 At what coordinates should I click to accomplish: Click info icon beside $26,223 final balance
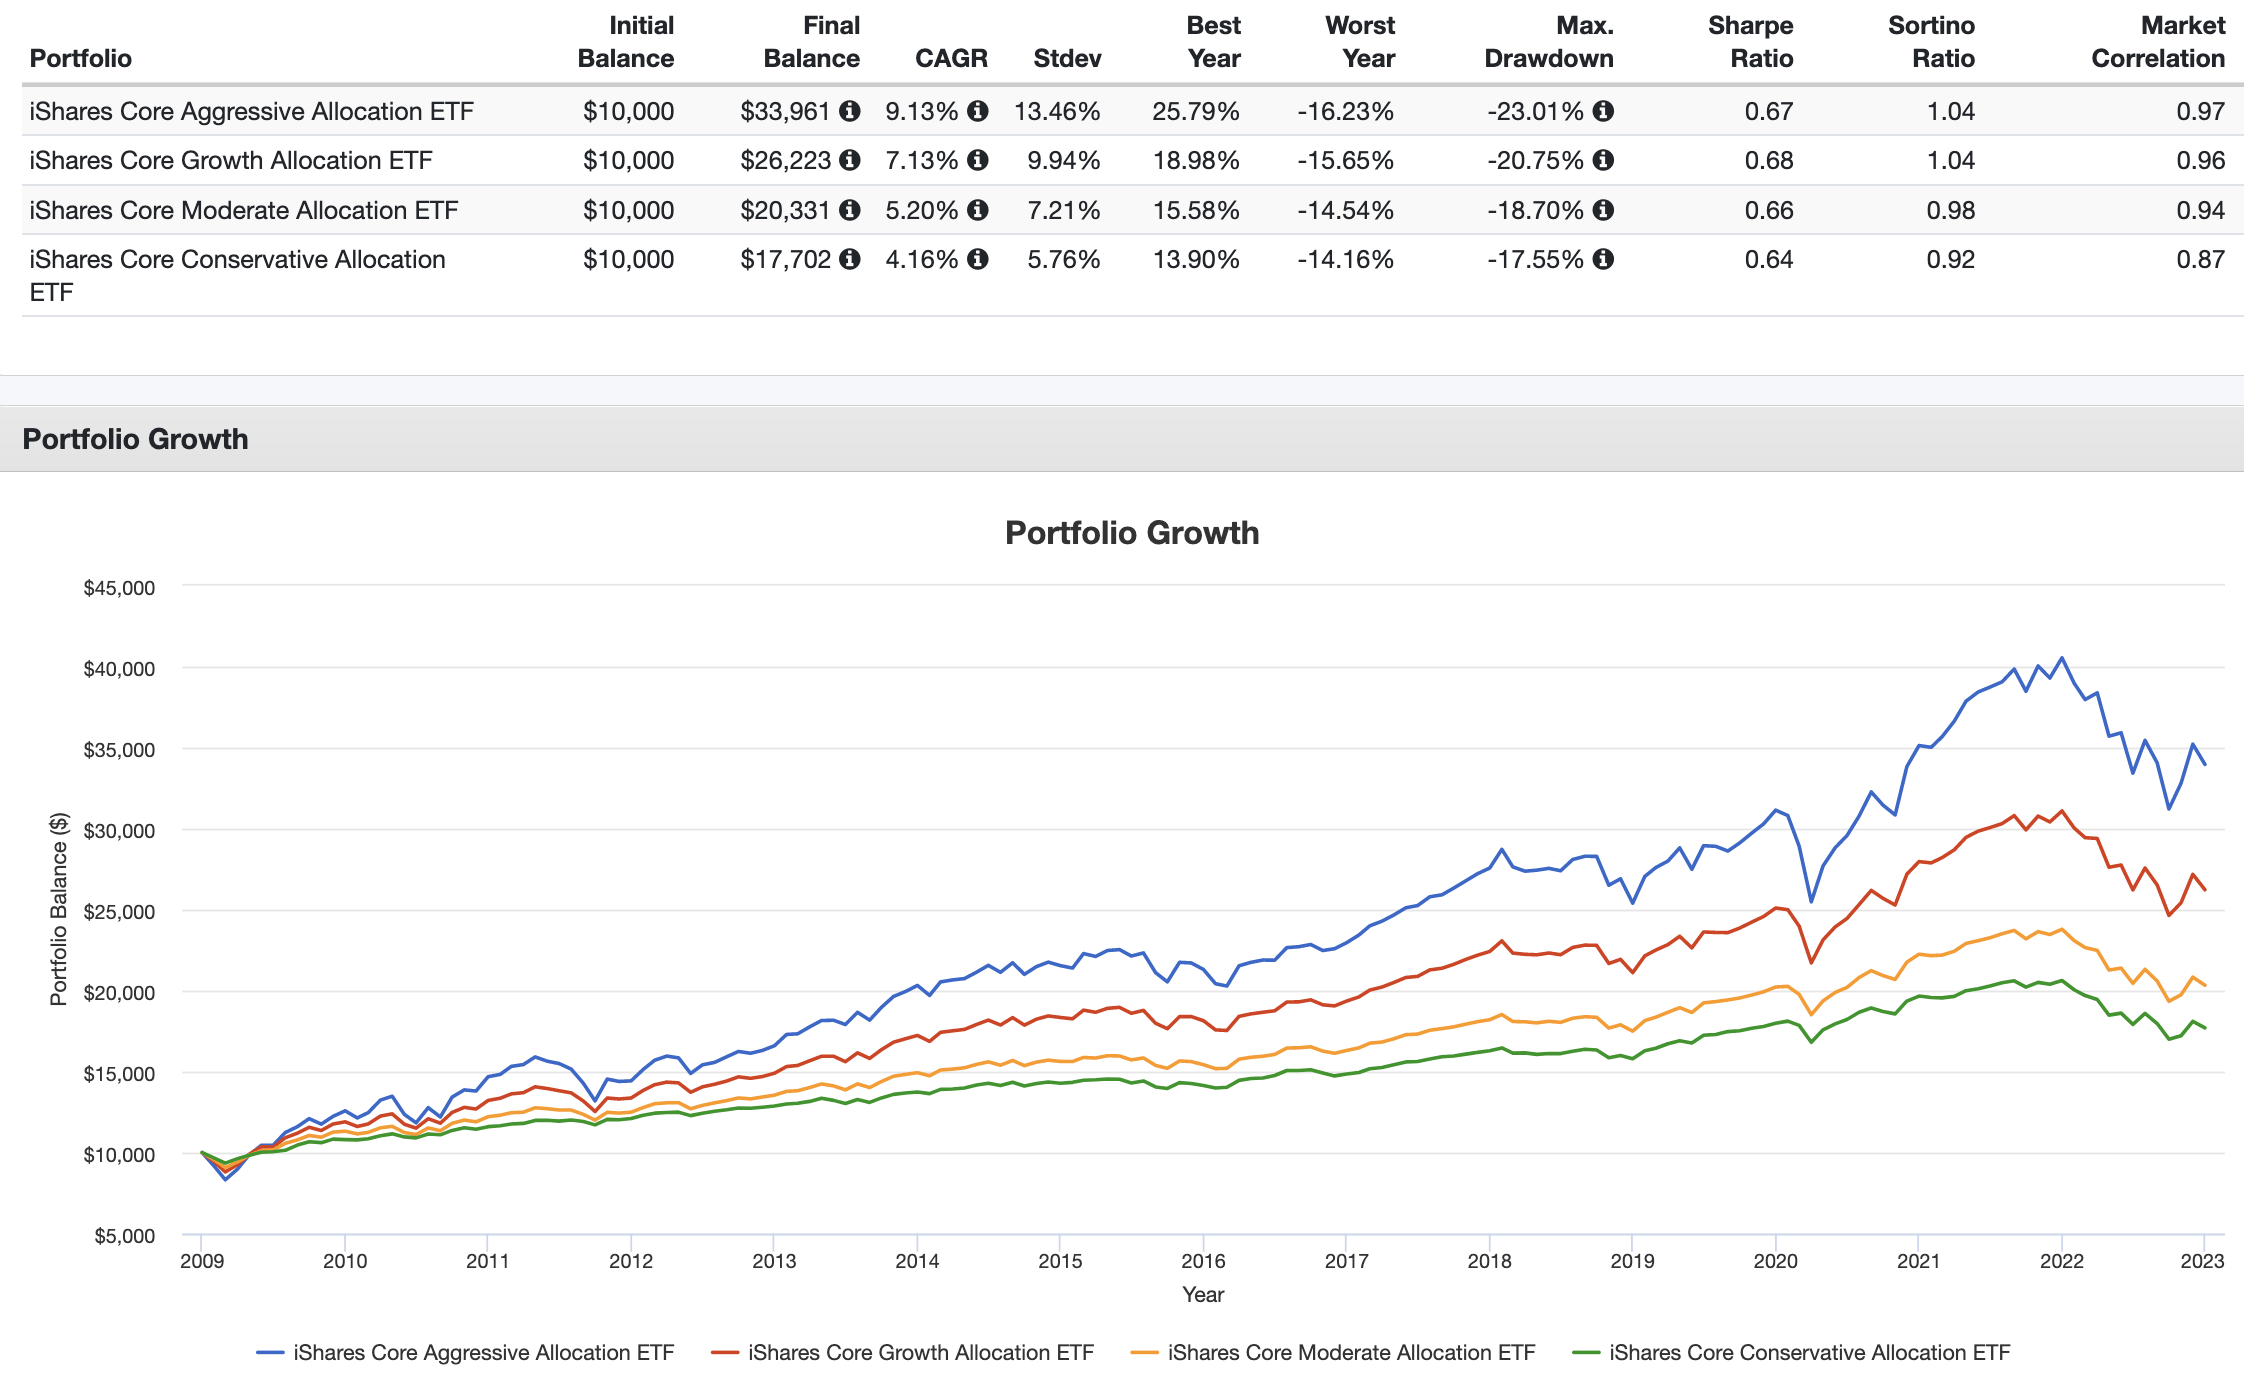coord(849,160)
